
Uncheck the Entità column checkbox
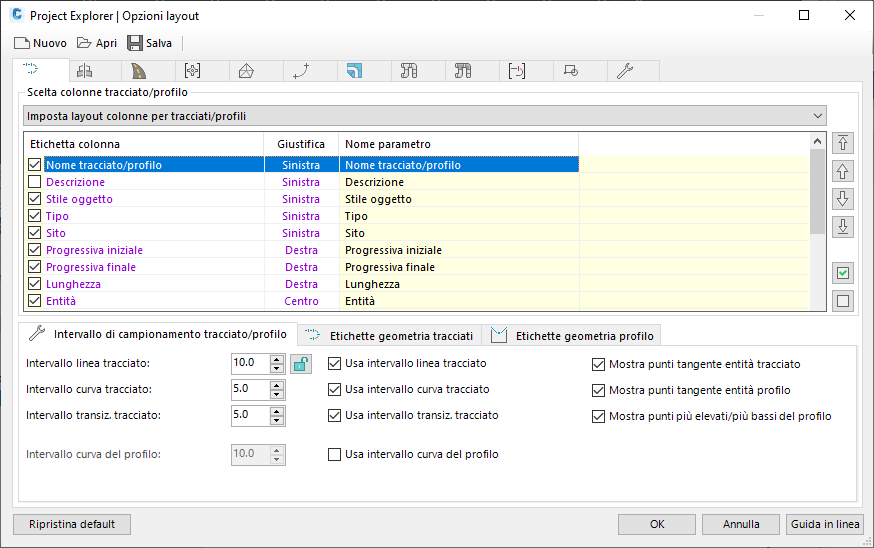click(x=35, y=300)
